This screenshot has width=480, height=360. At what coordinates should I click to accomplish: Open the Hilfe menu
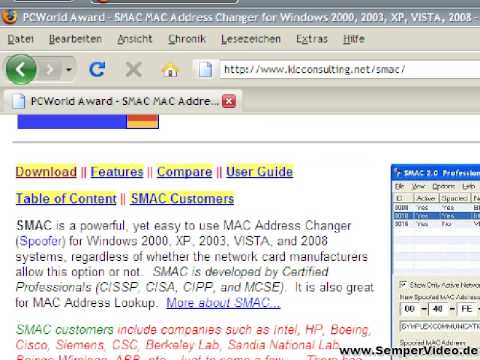point(354,39)
